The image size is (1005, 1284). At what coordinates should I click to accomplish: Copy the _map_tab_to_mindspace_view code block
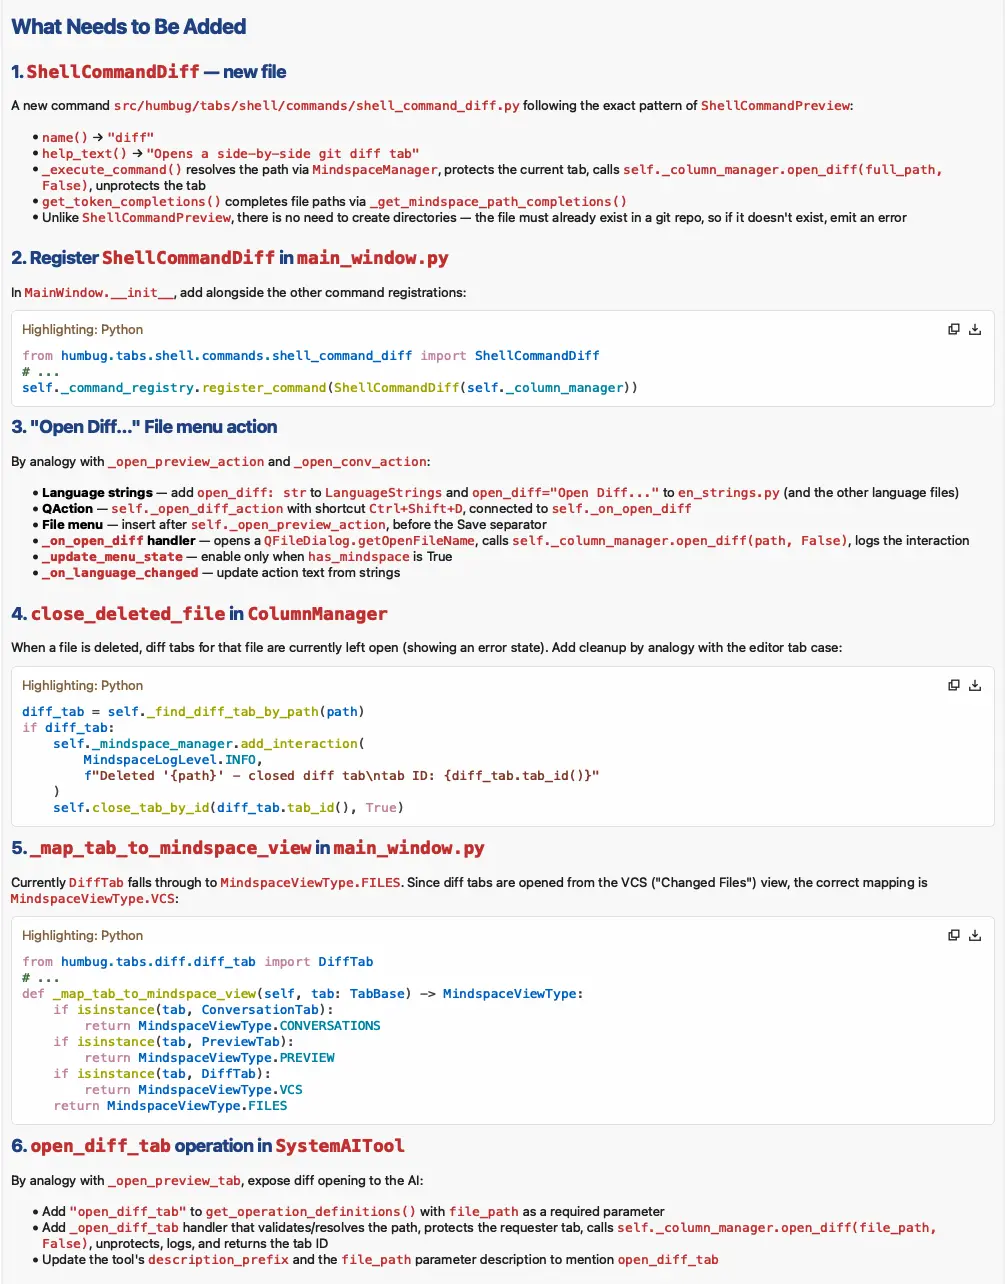[x=953, y=934]
